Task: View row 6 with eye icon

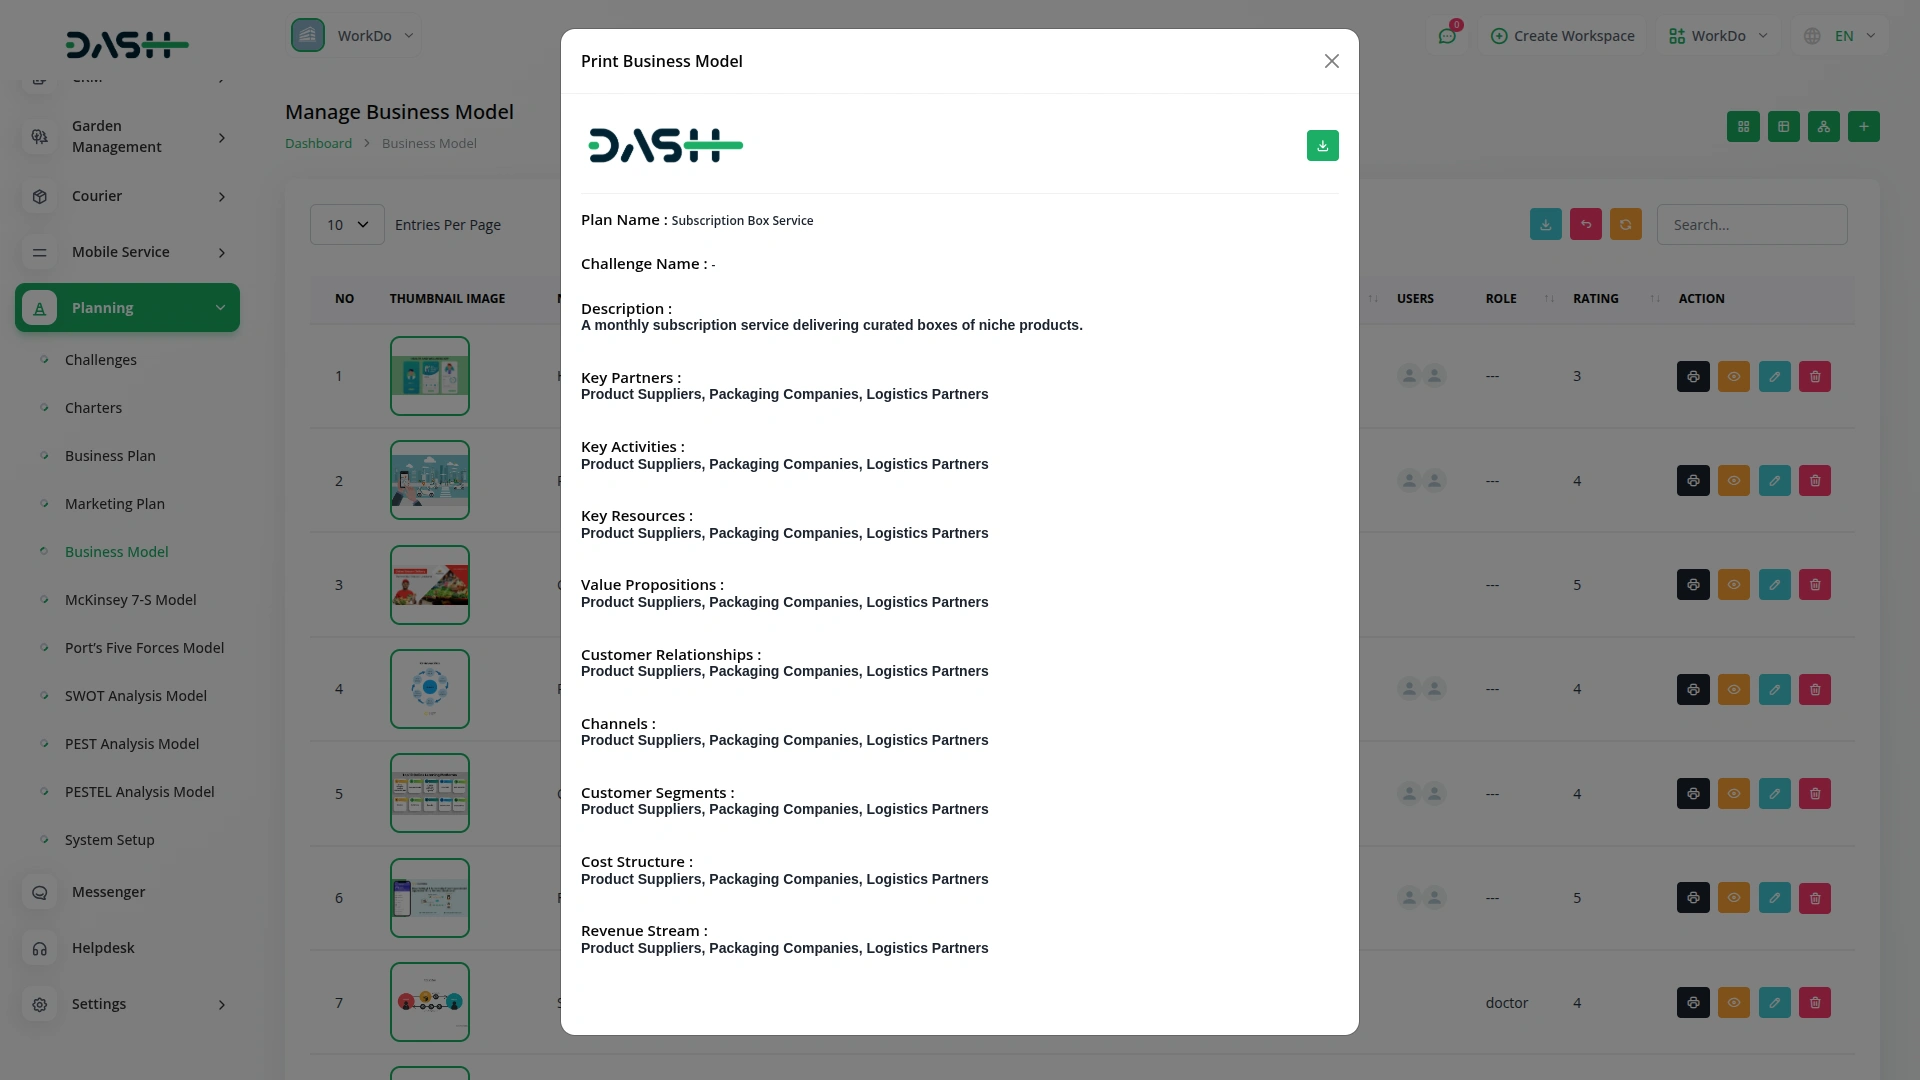Action: (x=1733, y=898)
